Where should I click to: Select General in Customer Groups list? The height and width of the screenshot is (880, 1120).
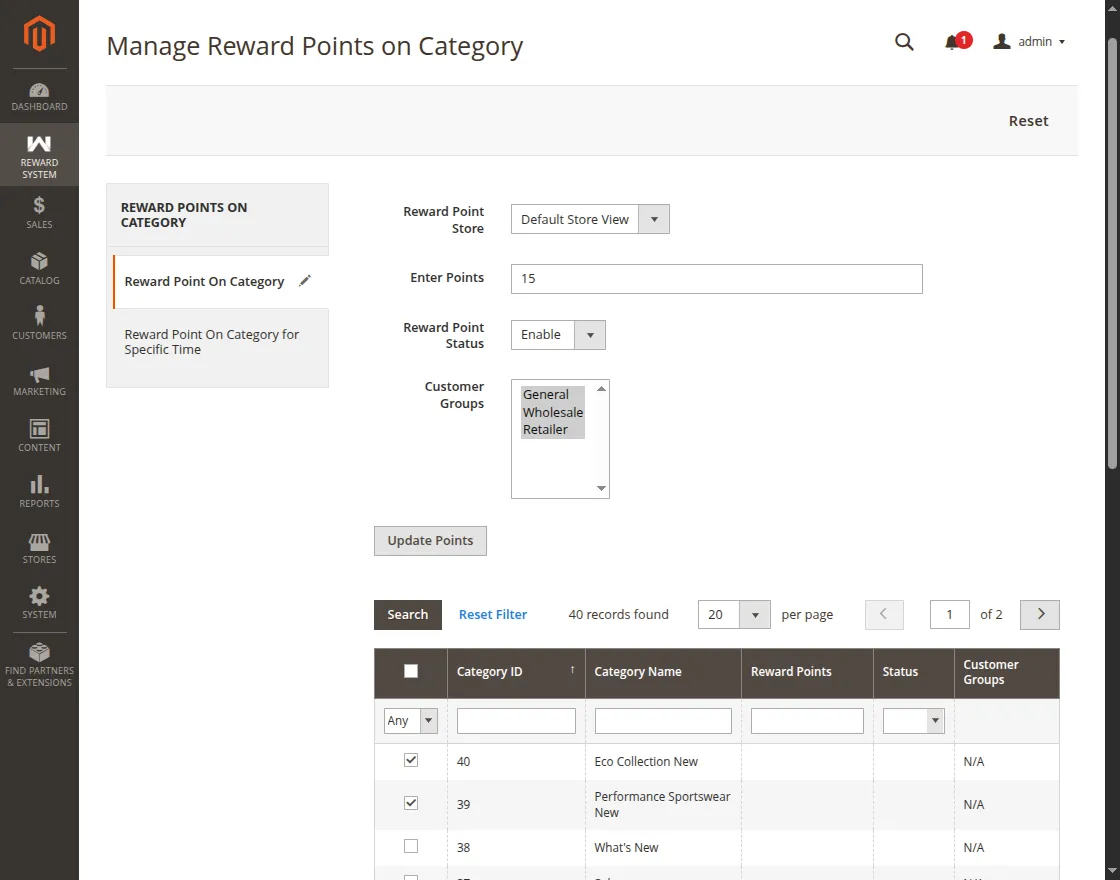[x=552, y=394]
